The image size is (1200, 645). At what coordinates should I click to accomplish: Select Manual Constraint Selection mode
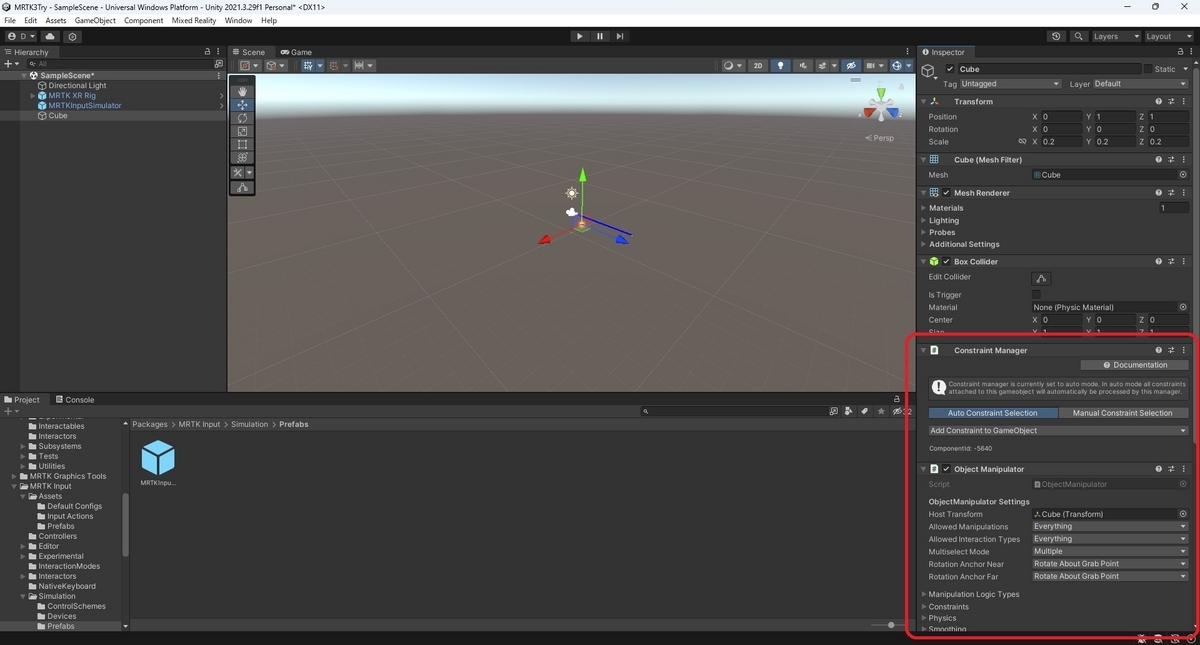(x=1123, y=413)
